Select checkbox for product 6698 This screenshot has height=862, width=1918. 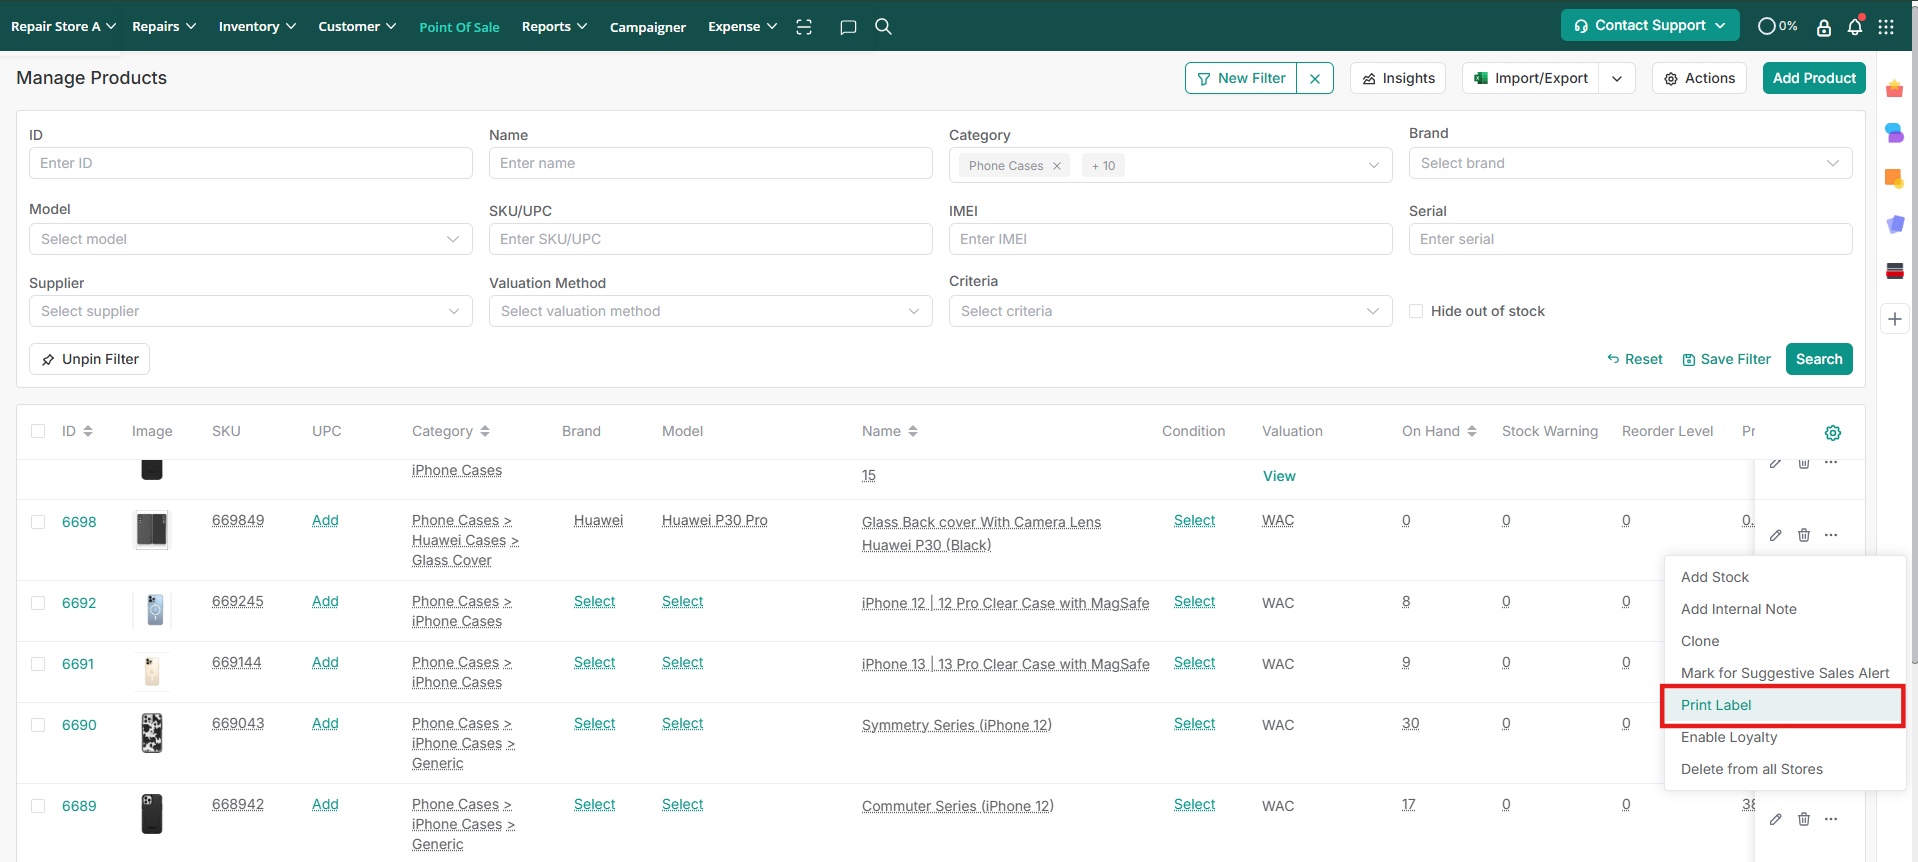click(x=38, y=522)
